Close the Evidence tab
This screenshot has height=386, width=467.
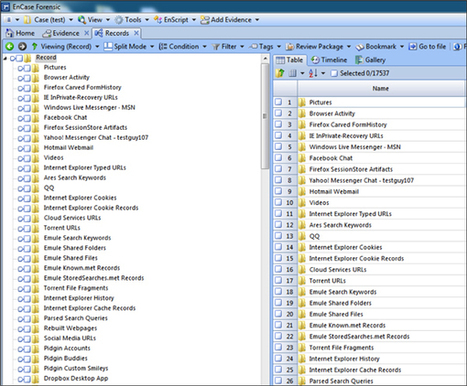click(86, 33)
